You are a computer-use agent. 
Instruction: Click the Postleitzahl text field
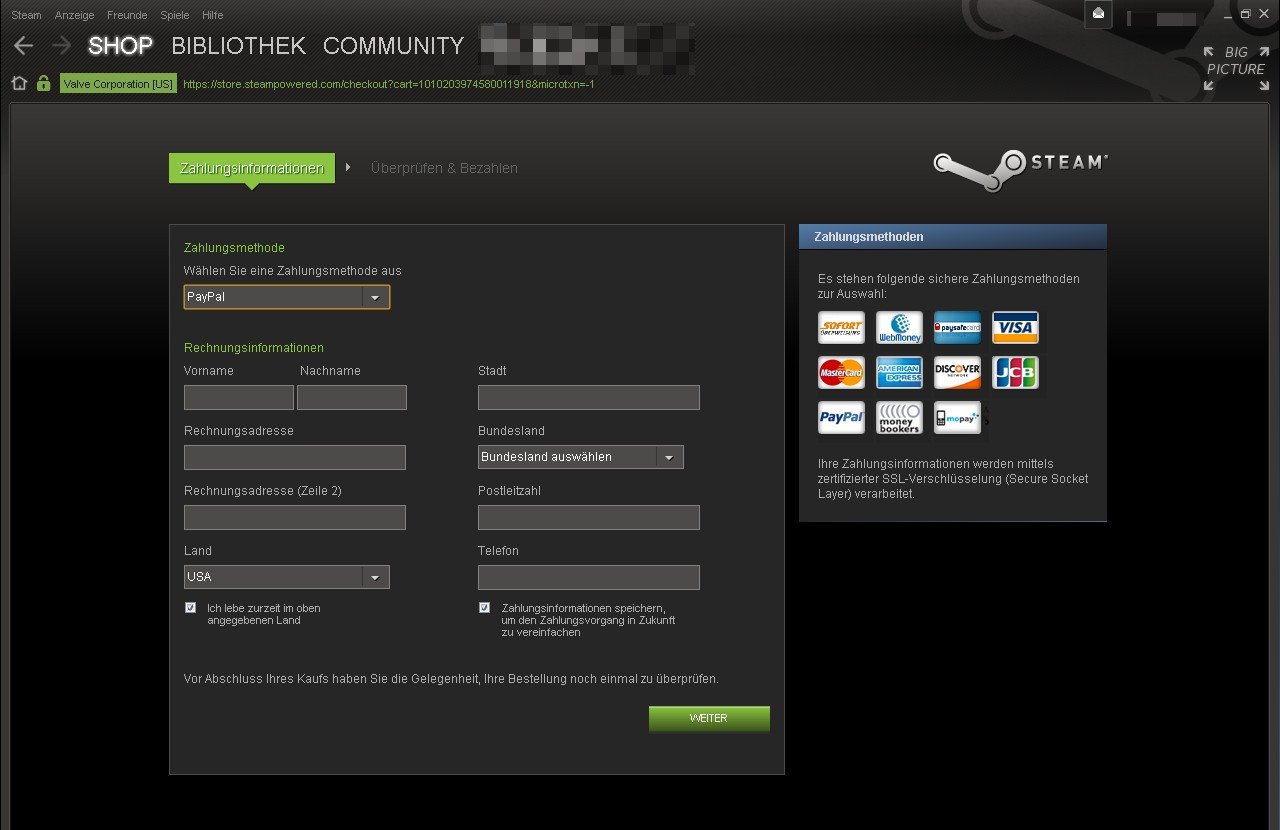tap(589, 517)
